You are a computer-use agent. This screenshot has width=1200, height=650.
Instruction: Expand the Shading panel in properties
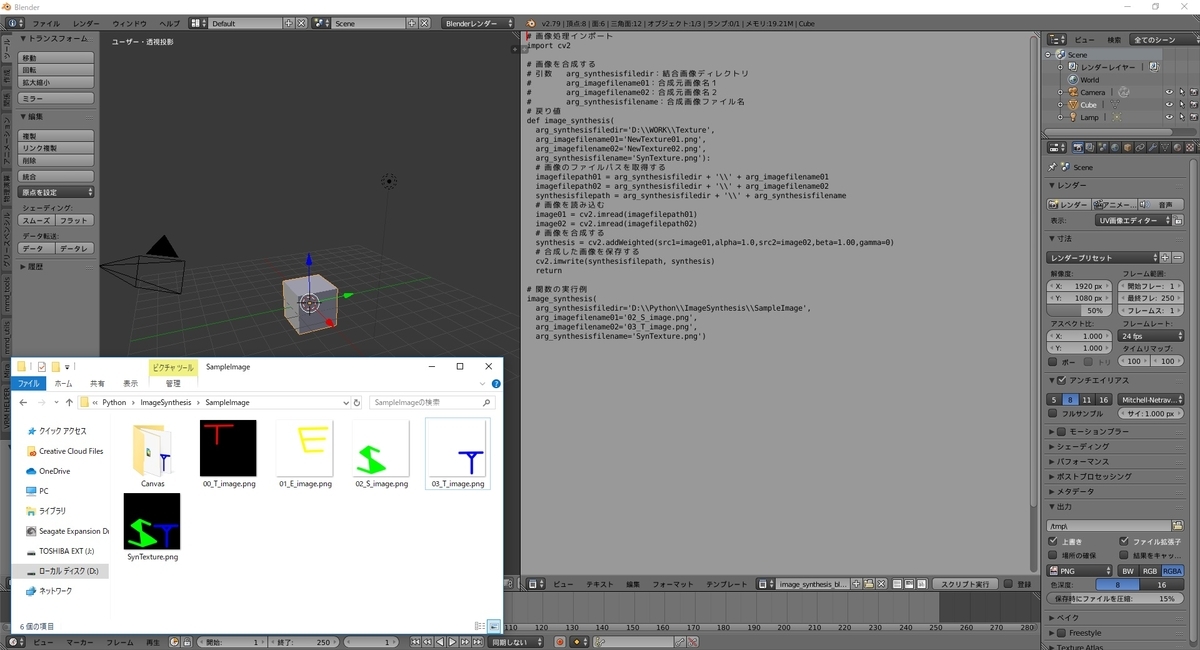point(1083,447)
